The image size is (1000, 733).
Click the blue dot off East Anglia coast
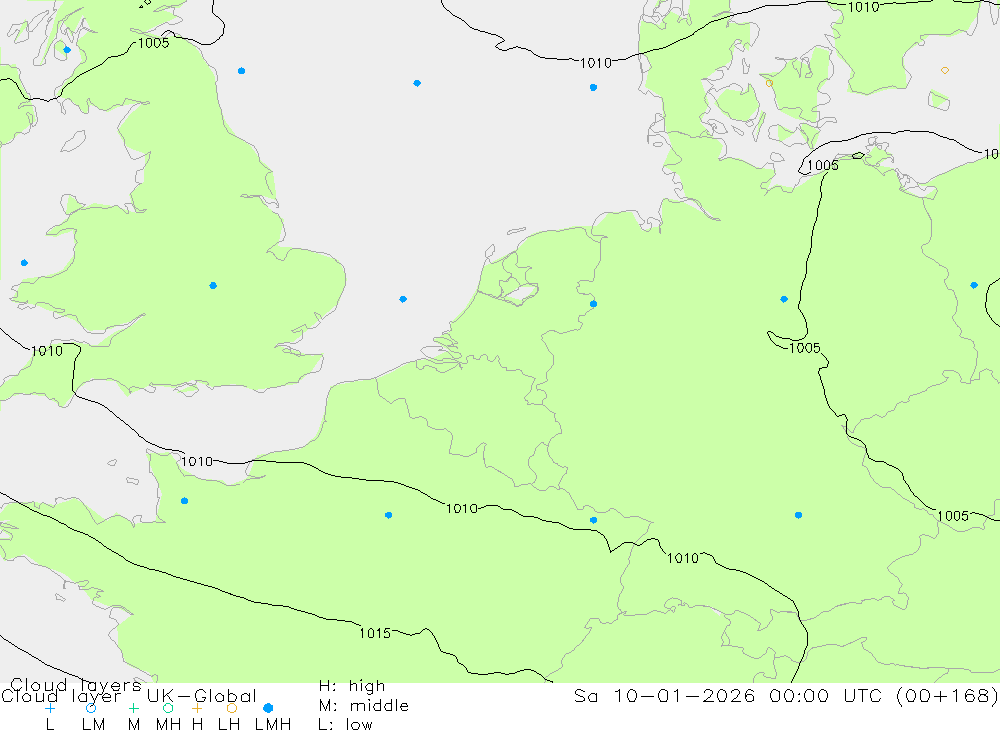403,299
